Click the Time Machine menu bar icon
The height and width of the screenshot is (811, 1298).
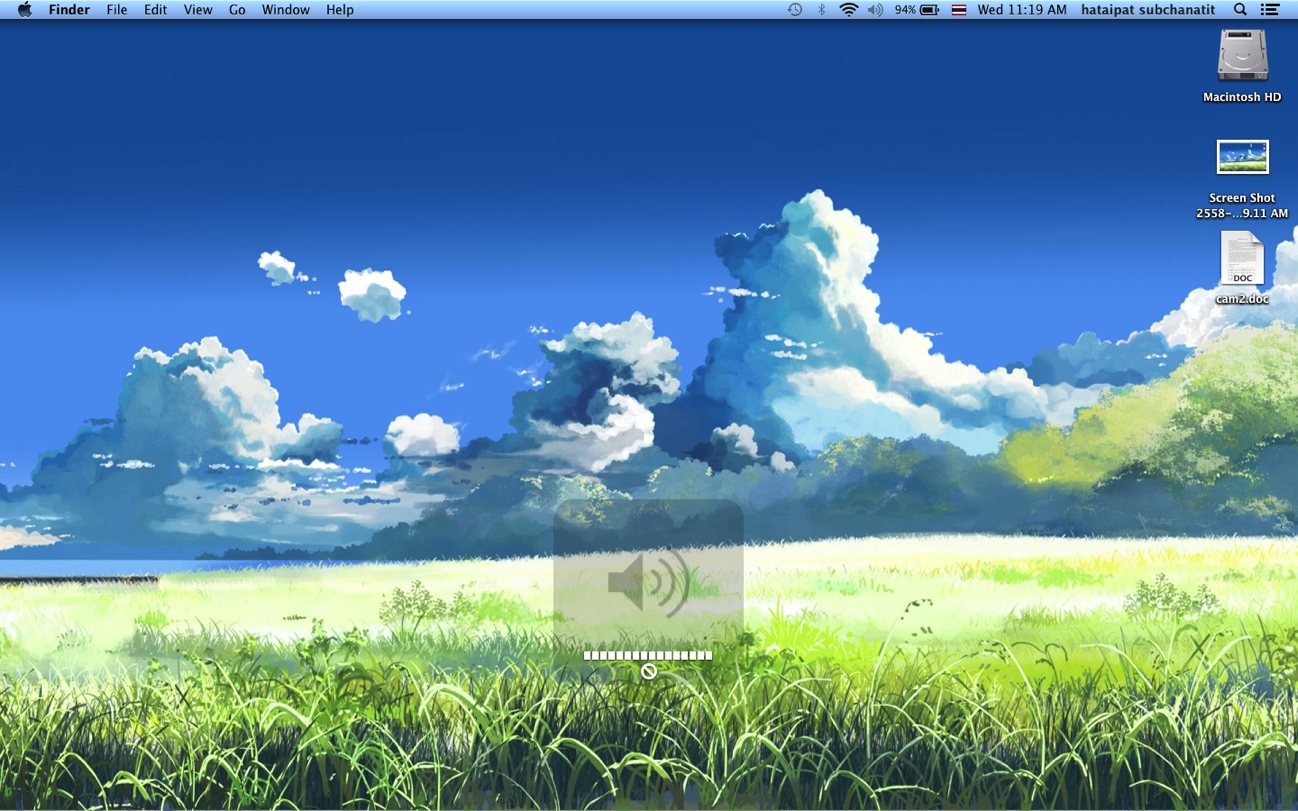pos(795,10)
